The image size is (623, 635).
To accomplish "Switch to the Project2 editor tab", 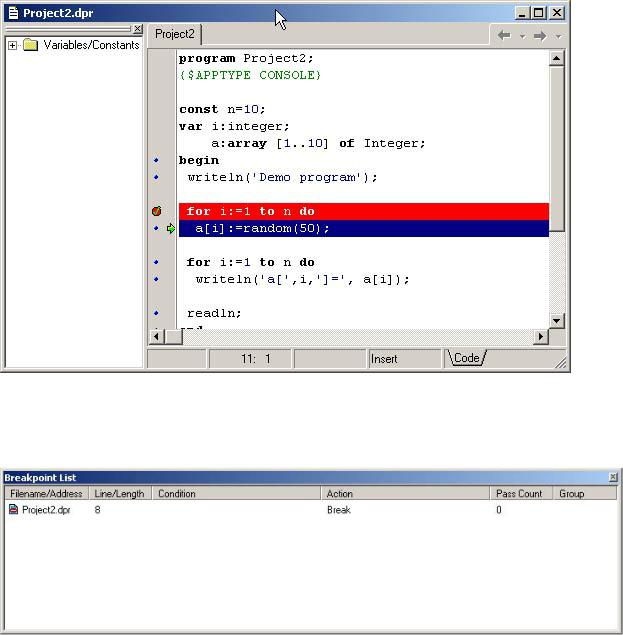I will (175, 34).
